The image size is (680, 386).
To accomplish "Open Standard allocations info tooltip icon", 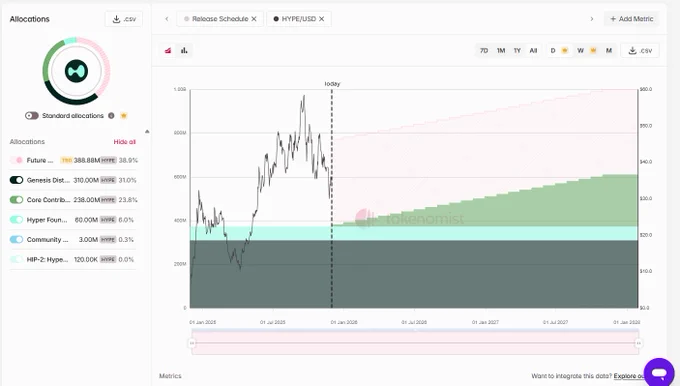I will click(x=111, y=116).
